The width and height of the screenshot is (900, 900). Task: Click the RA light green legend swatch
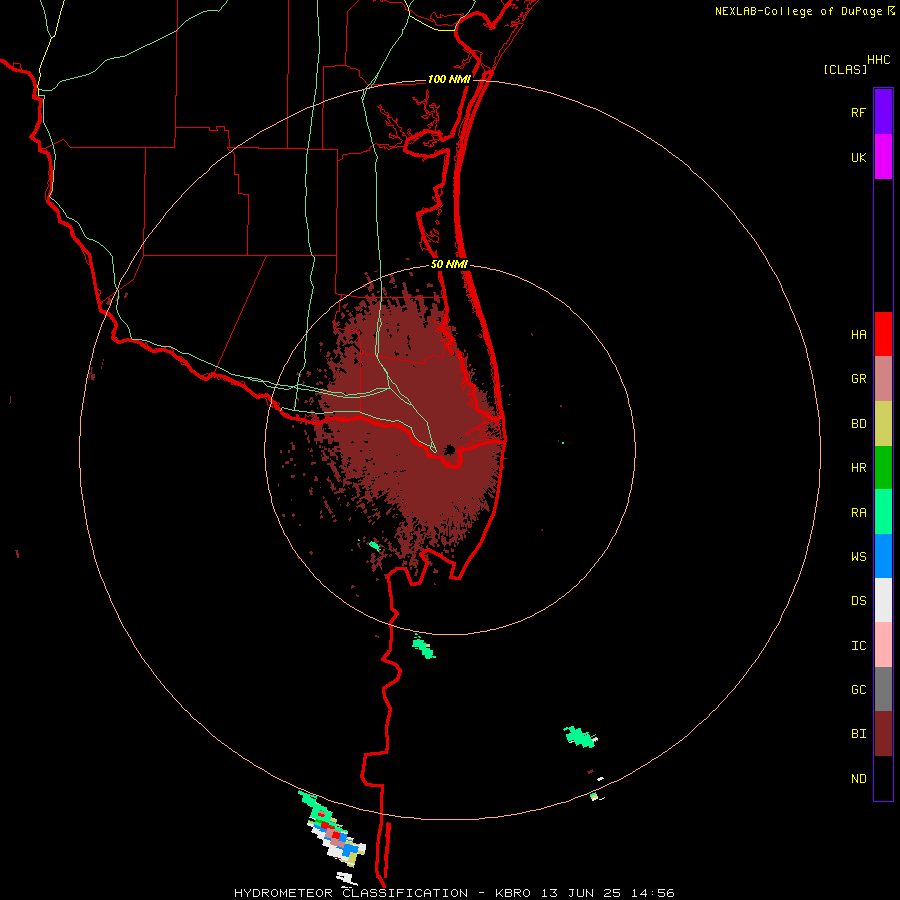point(883,511)
